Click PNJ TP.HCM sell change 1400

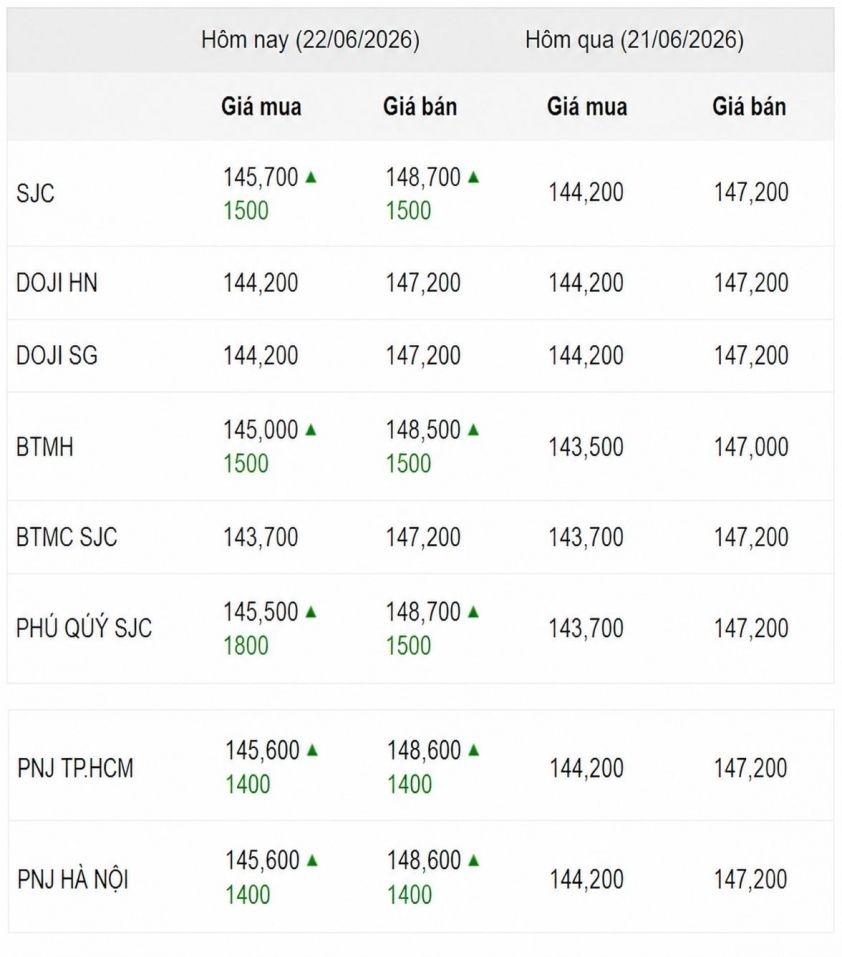click(x=409, y=784)
